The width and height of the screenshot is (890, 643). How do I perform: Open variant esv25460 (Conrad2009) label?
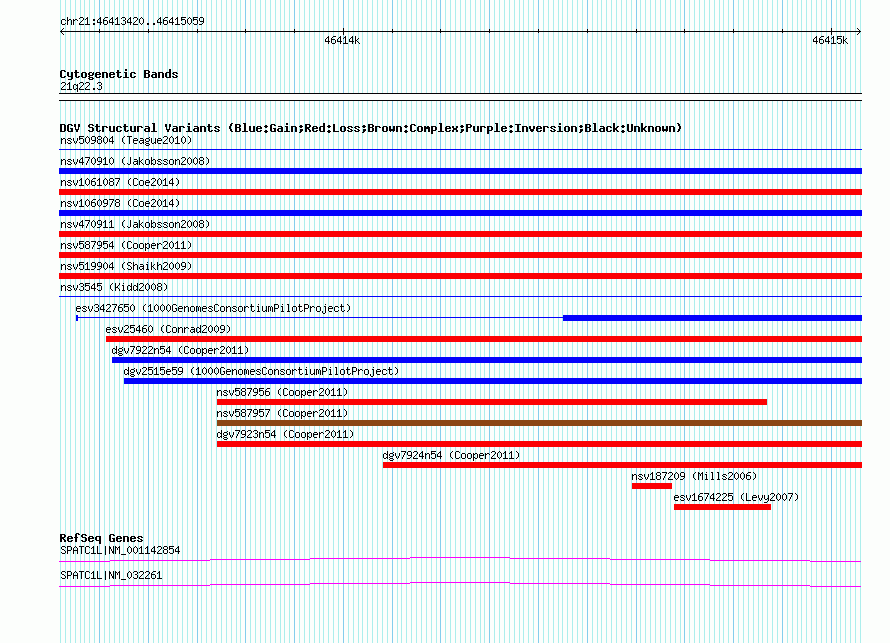168,329
